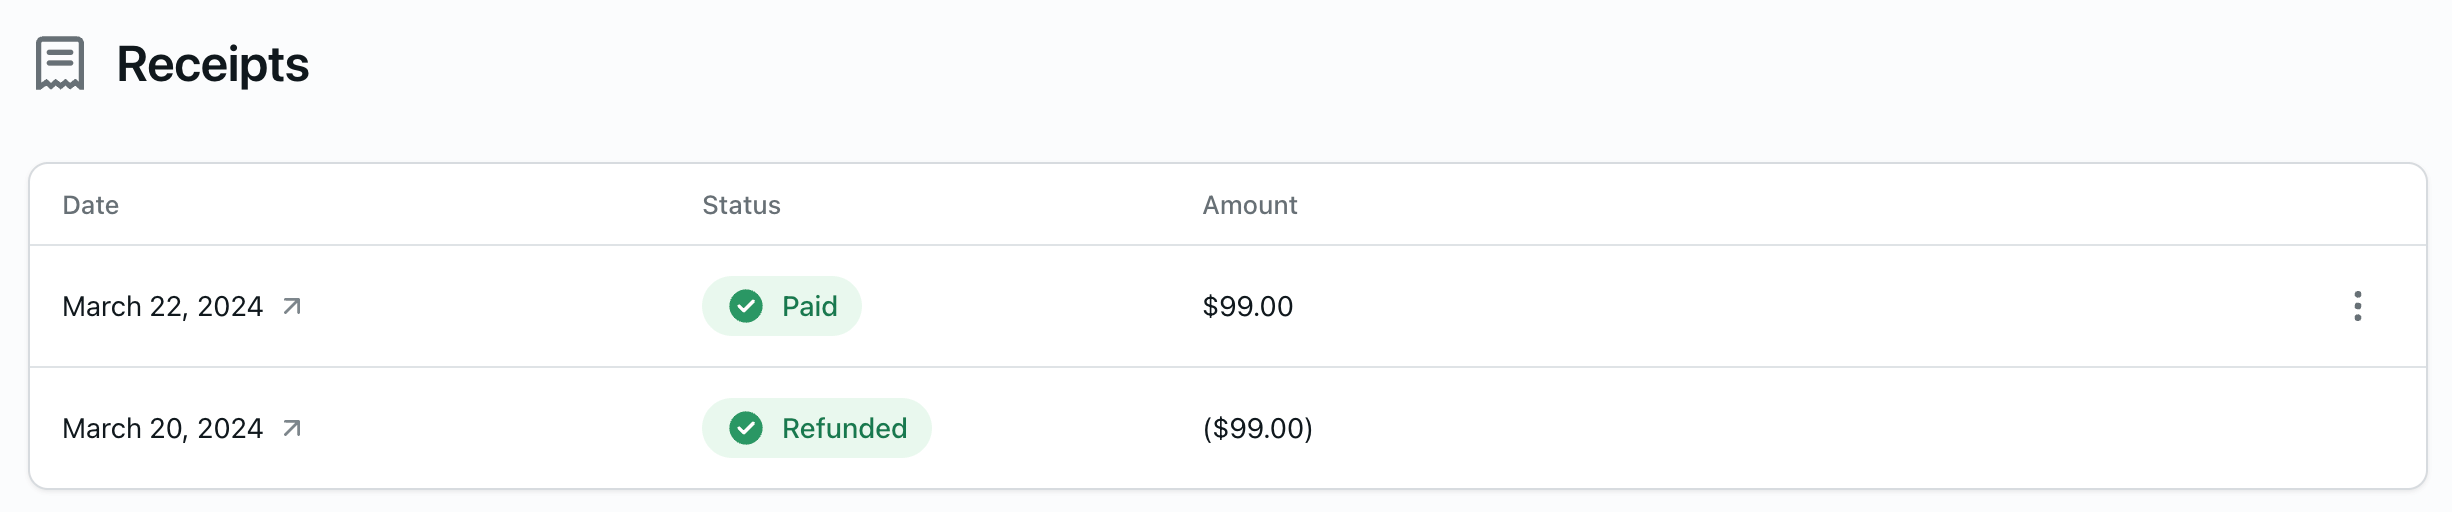Open external link arrow for March 20 receipt
2452x512 pixels.
tap(292, 428)
